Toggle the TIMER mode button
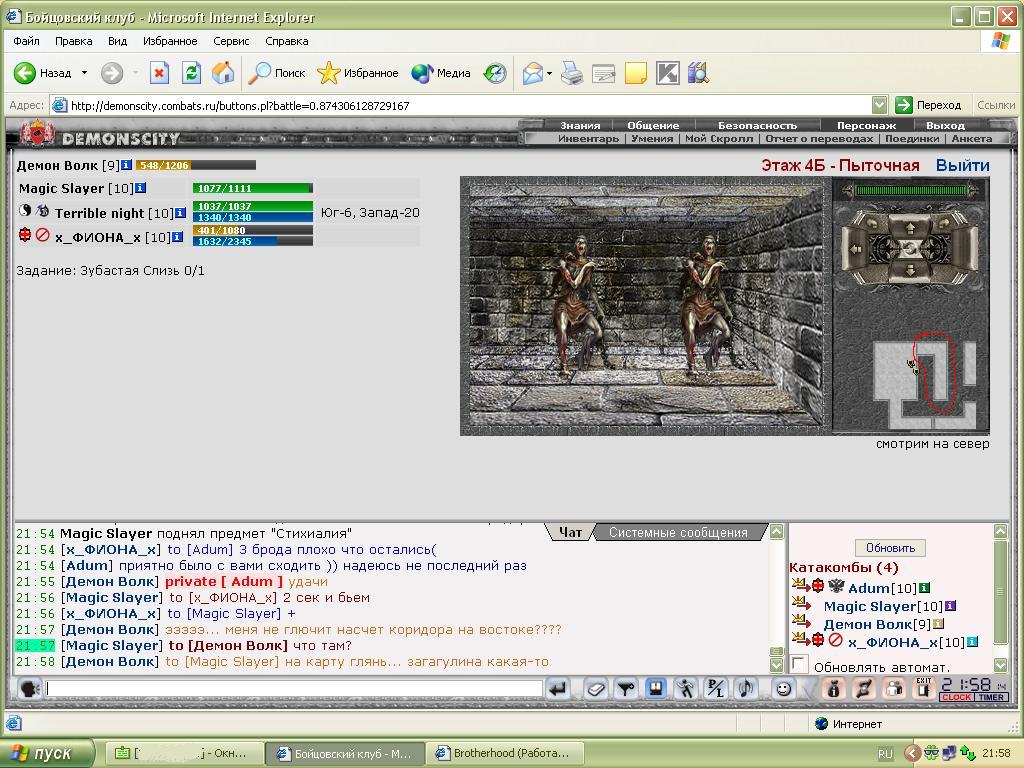This screenshot has height=768, width=1024. coord(991,697)
